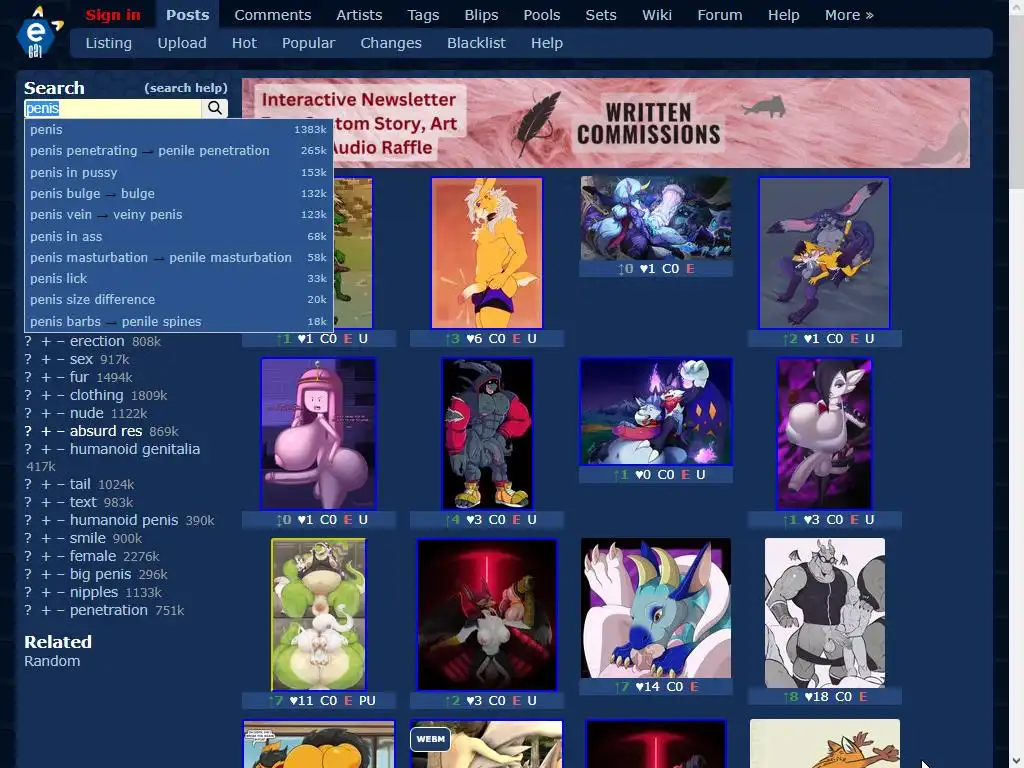Open the (search help) link
The height and width of the screenshot is (768, 1024).
(x=185, y=88)
